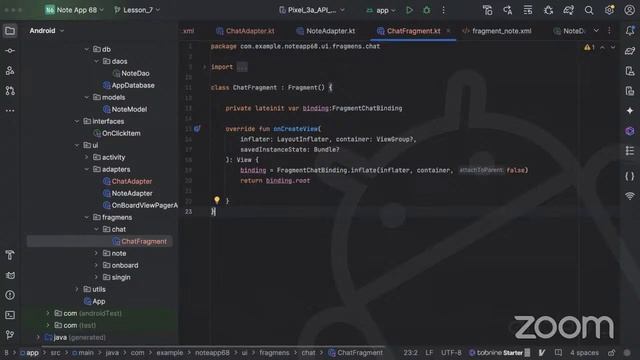Open the app run configuration dropdown
Image resolution: width=640 pixels, height=360 pixels.
coord(381,10)
